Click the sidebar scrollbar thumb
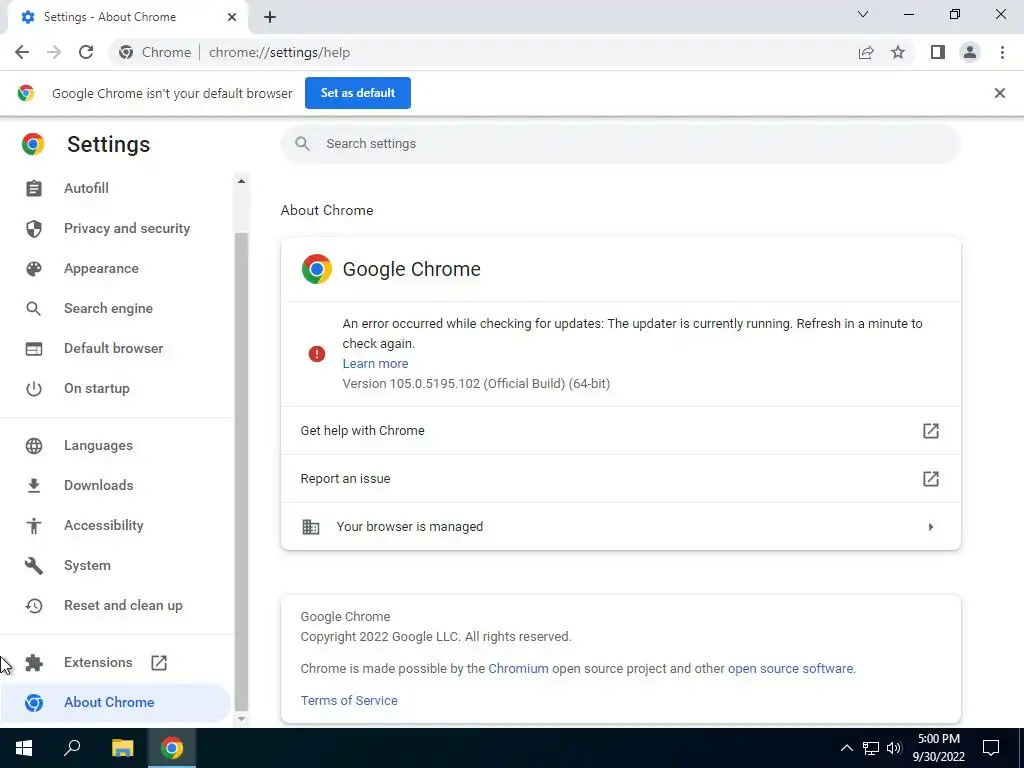This screenshot has height=768, width=1024. pos(241,470)
